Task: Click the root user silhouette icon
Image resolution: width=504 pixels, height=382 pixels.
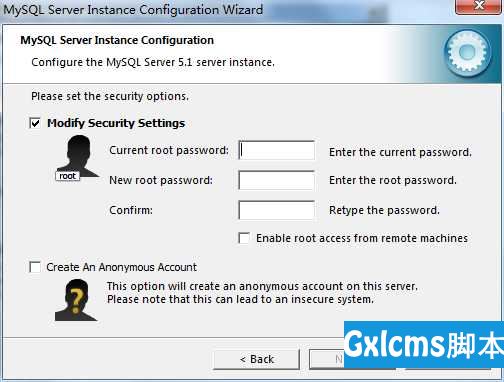Action: point(78,156)
